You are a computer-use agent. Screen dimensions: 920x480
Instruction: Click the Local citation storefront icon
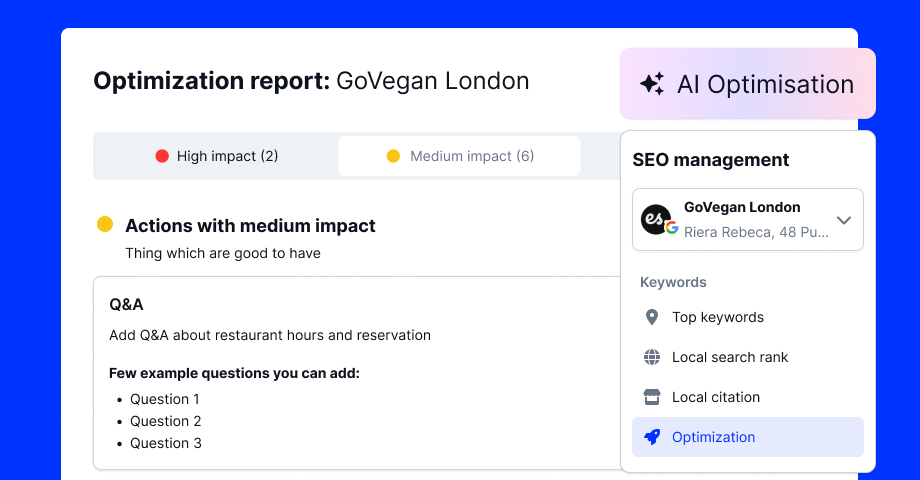(x=652, y=397)
